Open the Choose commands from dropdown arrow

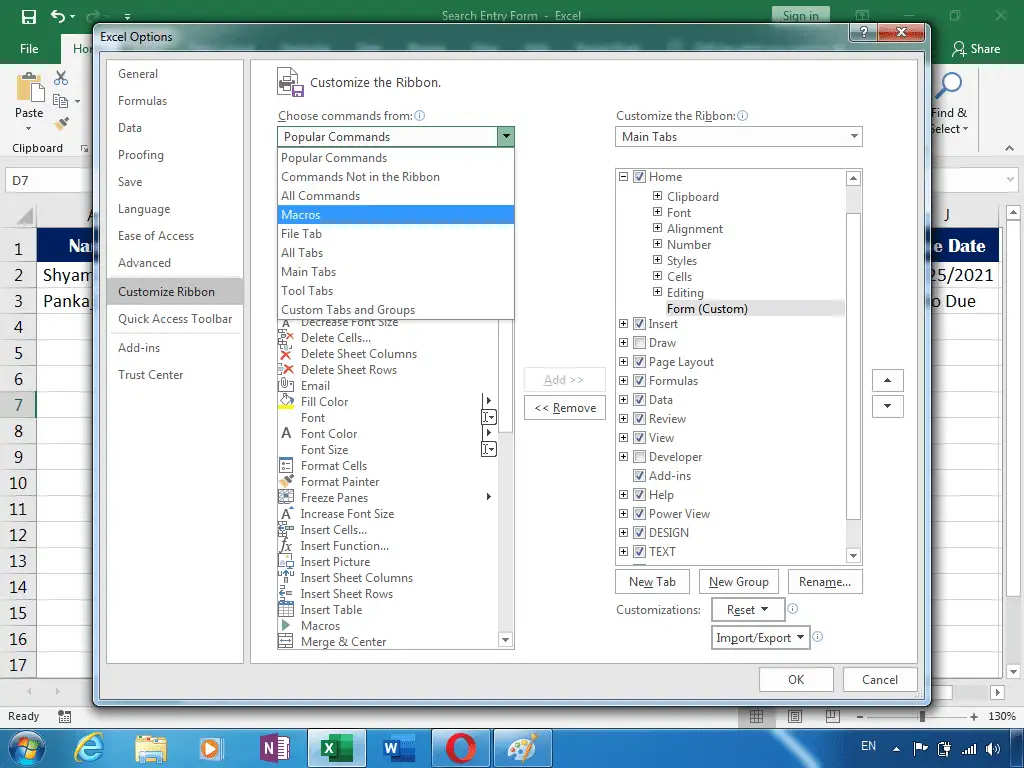click(505, 136)
